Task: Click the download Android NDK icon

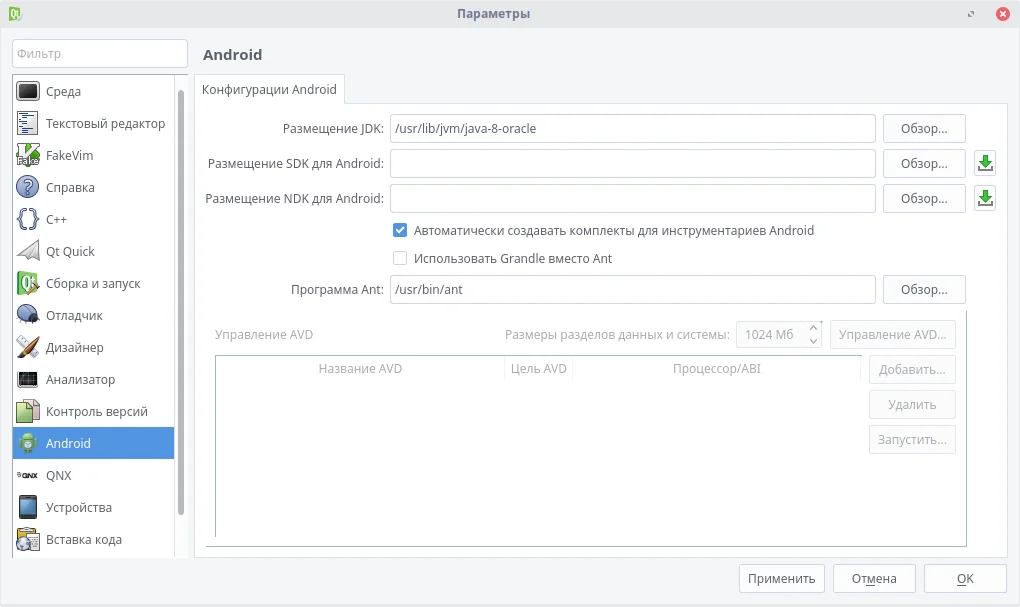Action: pos(985,199)
